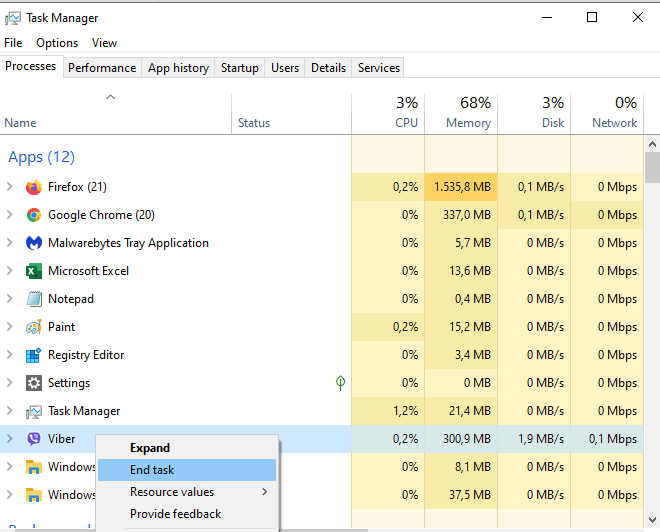Image resolution: width=660 pixels, height=532 pixels.
Task: Click the Notepad process icon
Action: 34,299
